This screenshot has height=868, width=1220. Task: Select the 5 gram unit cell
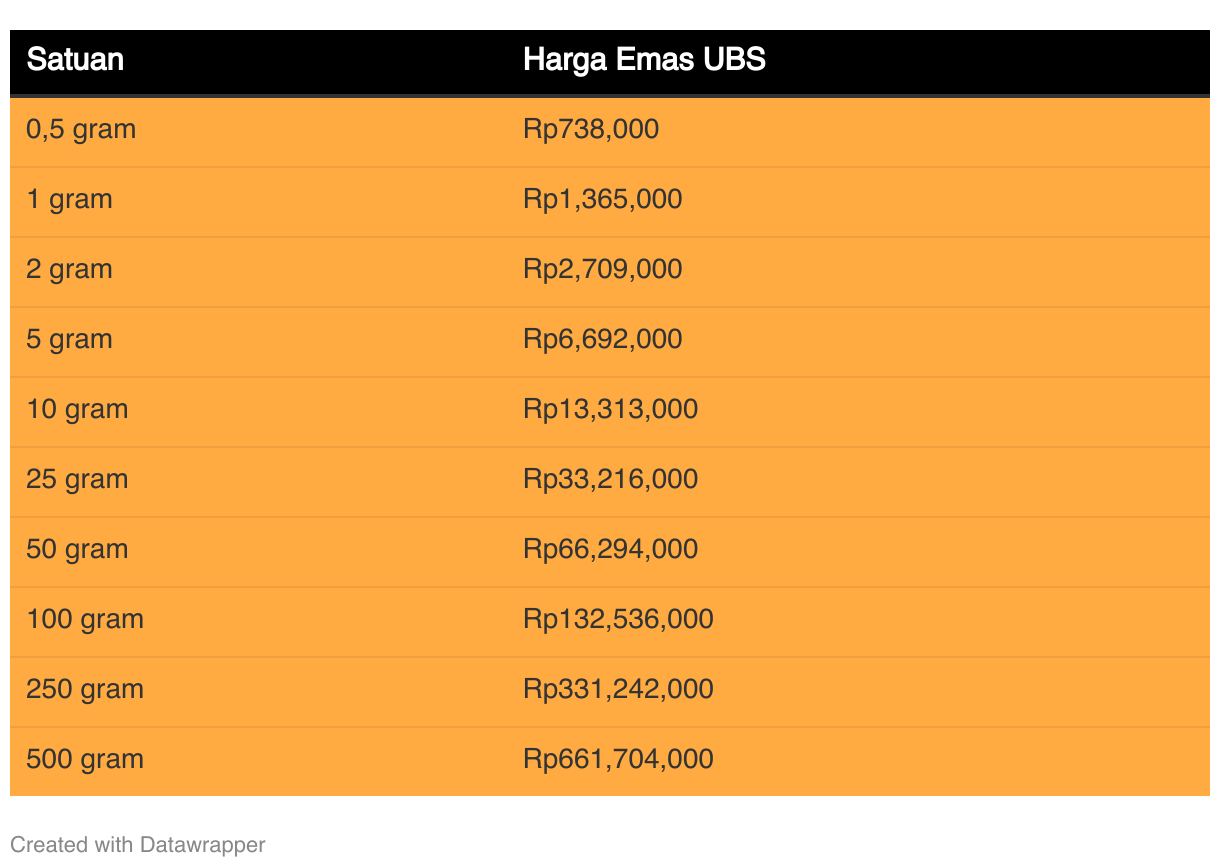coord(69,340)
